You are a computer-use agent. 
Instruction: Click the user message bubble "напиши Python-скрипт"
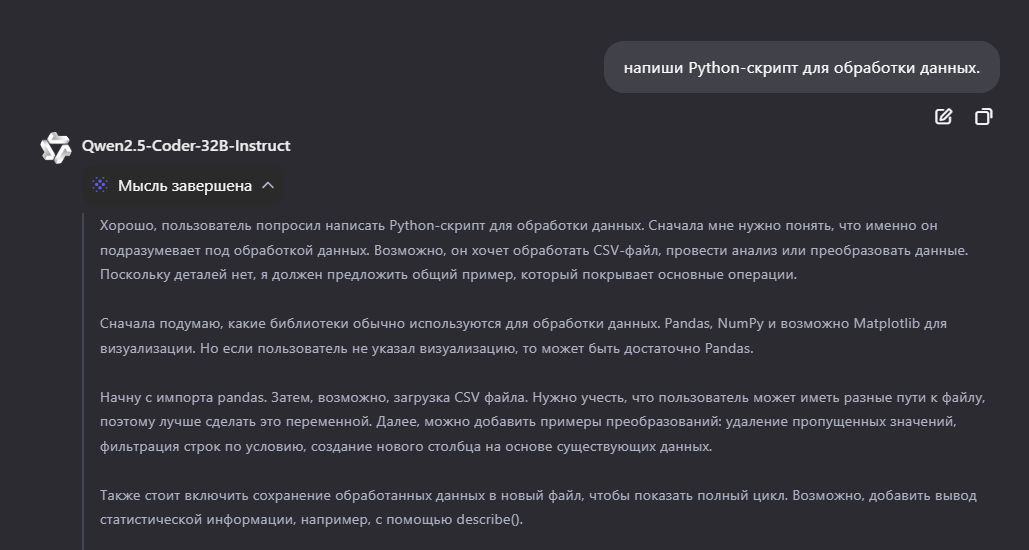801,67
